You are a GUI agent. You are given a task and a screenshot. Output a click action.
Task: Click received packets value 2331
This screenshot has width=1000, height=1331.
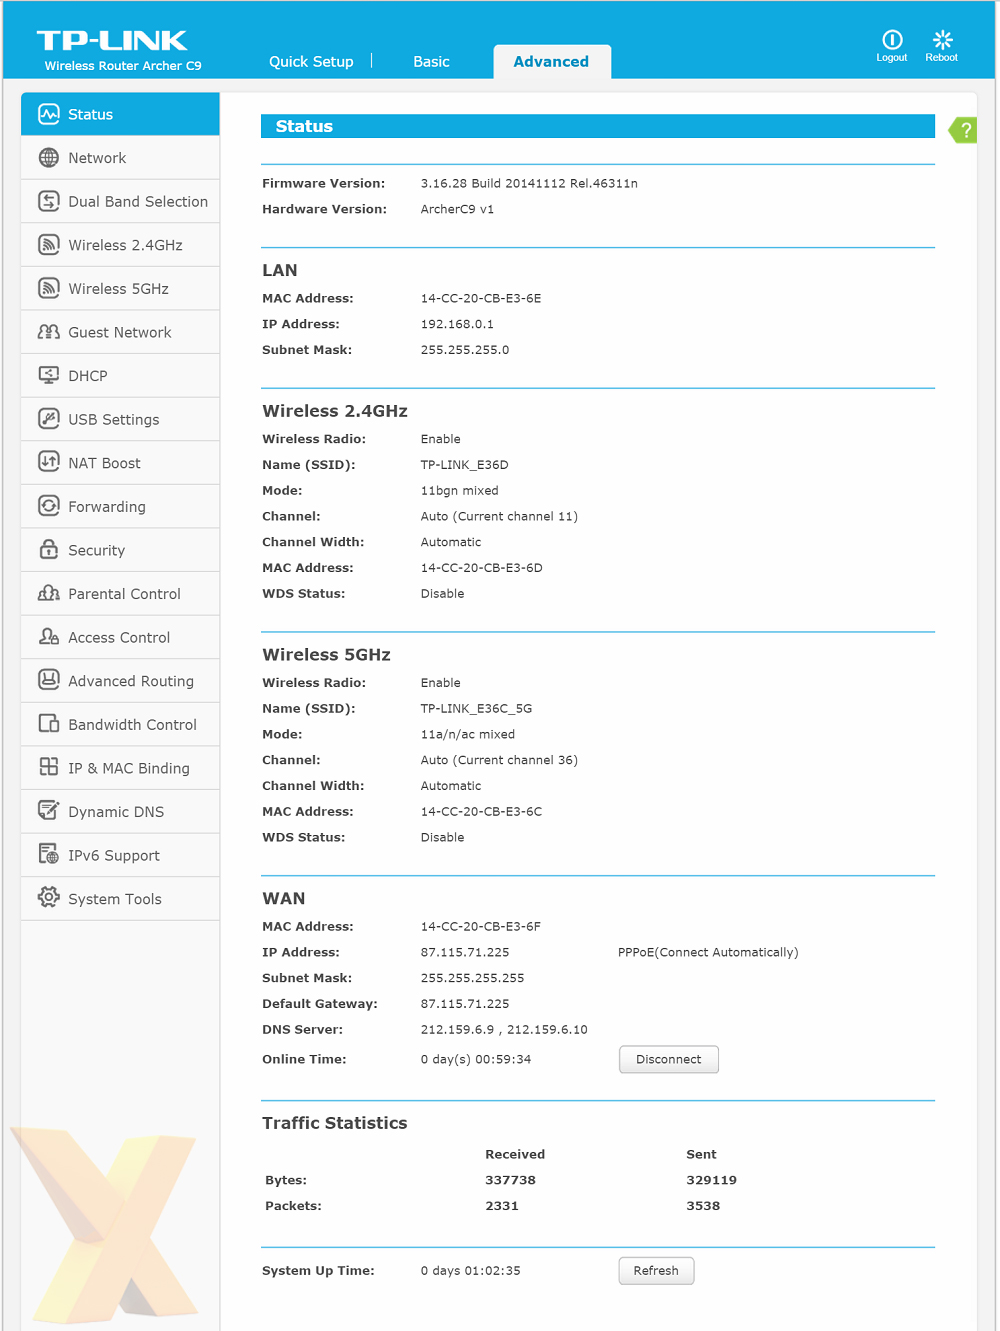pos(502,1205)
